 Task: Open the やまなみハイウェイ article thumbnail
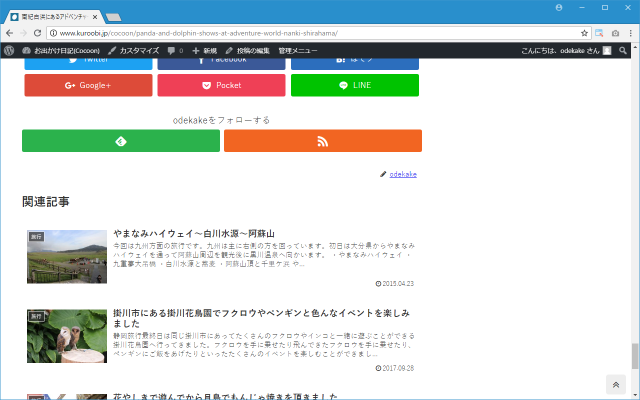[67, 257]
